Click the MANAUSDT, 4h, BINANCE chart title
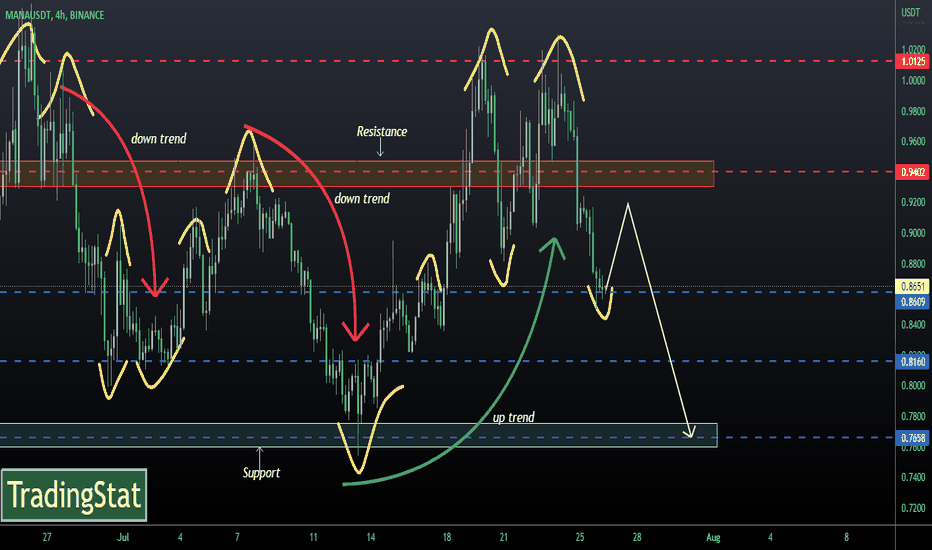Viewport: 932px width, 550px height. [55, 15]
